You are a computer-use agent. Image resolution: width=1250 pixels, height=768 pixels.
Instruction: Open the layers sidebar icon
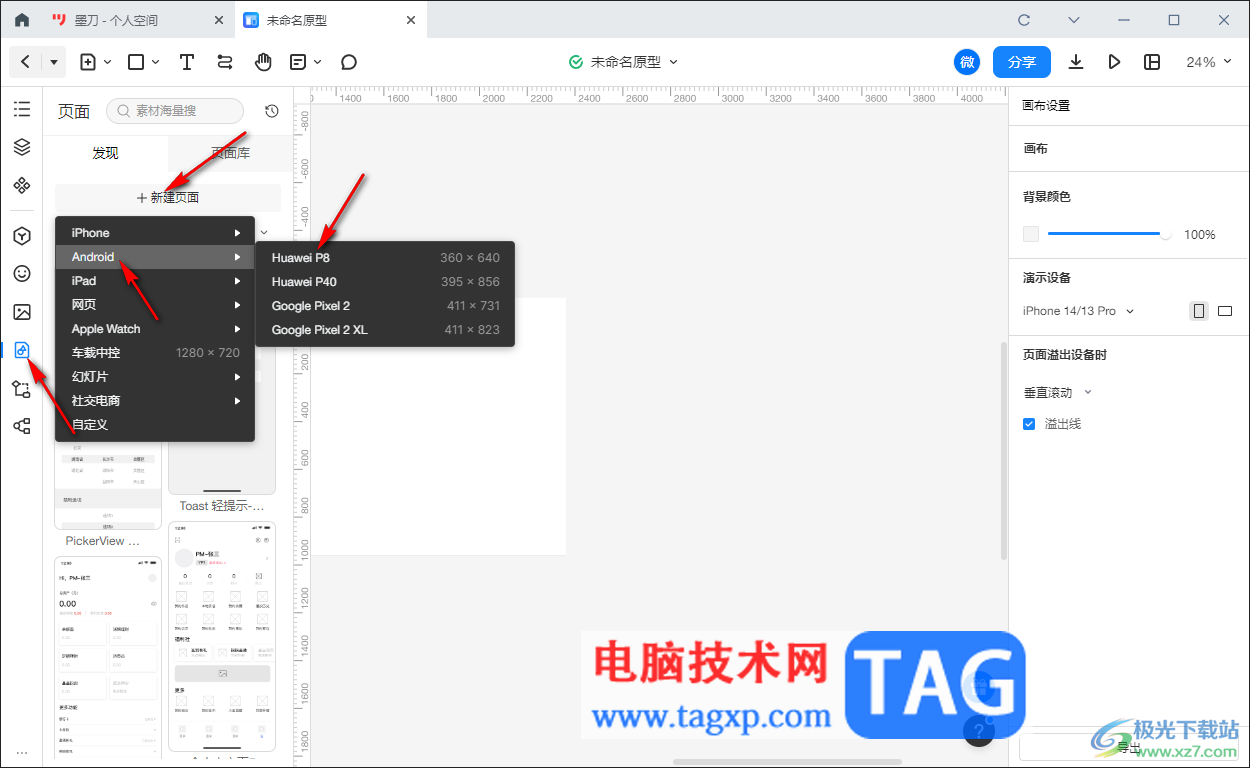(22, 147)
